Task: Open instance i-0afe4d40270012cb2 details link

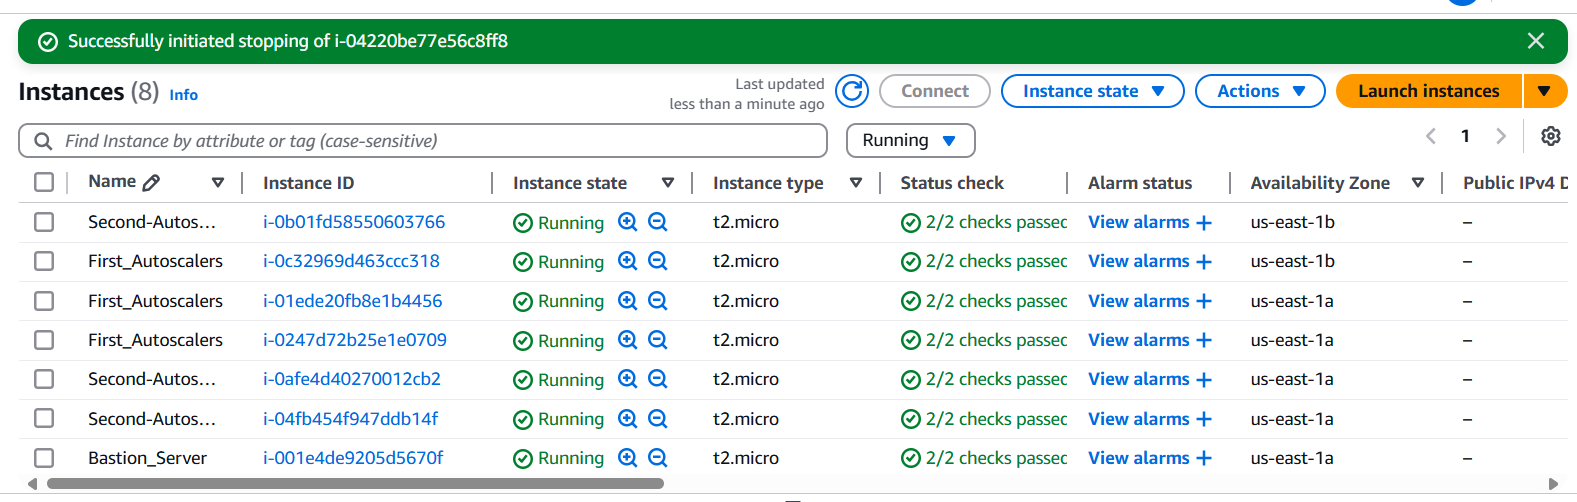Action: click(x=352, y=379)
